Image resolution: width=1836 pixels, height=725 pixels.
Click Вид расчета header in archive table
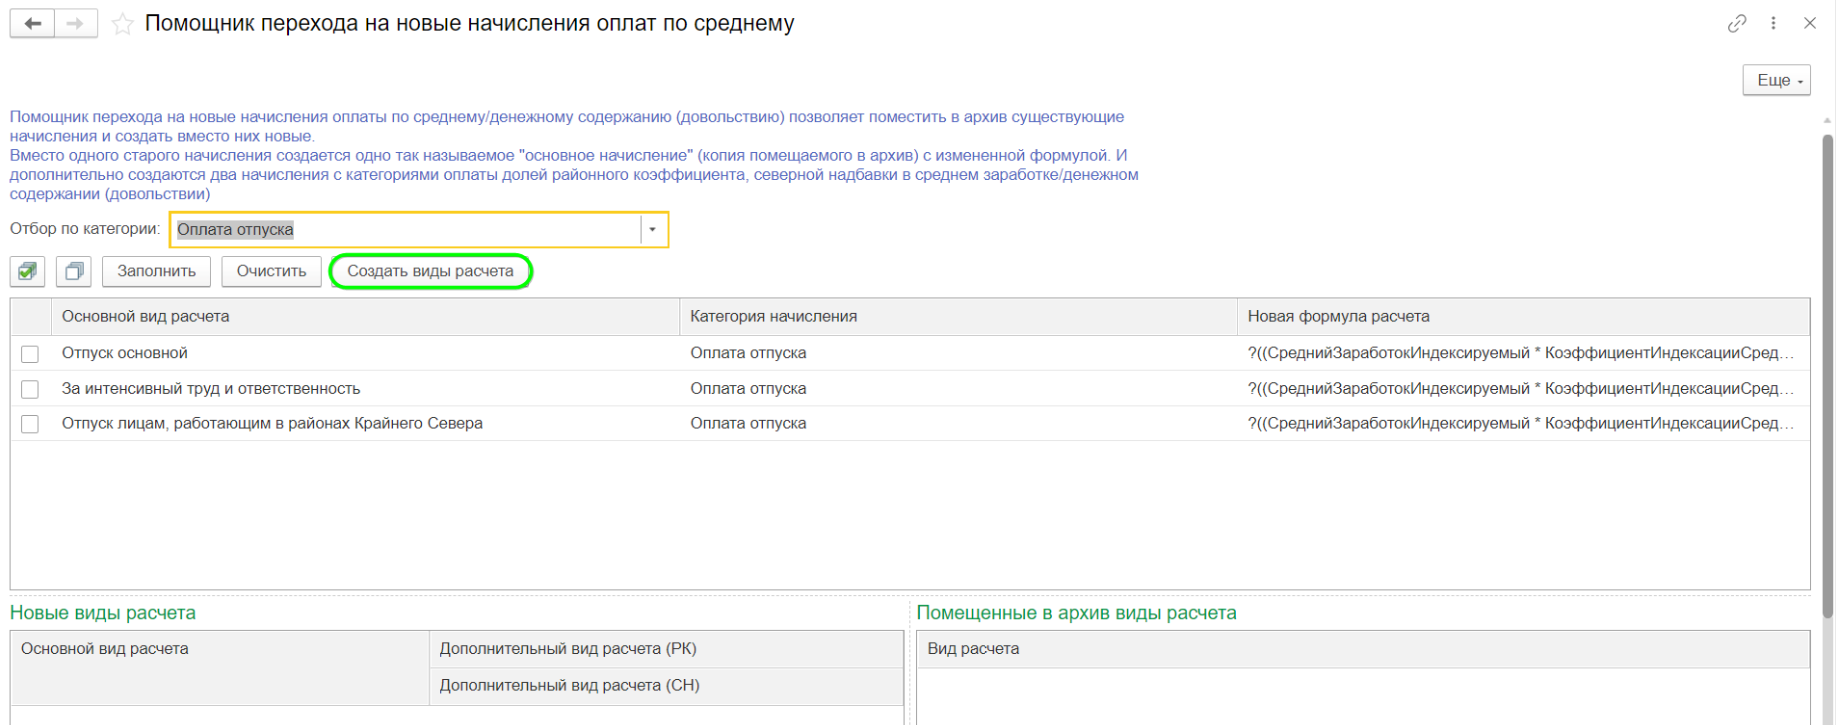tap(1363, 649)
